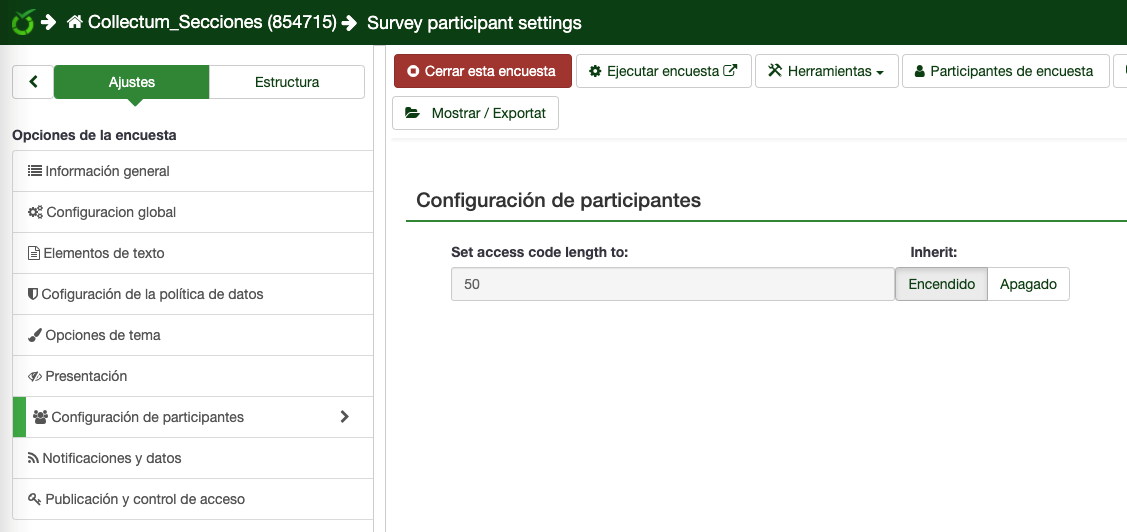Screen dimensions: 1127x532
Task: Open Participantes de encuesta
Action: (1005, 72)
